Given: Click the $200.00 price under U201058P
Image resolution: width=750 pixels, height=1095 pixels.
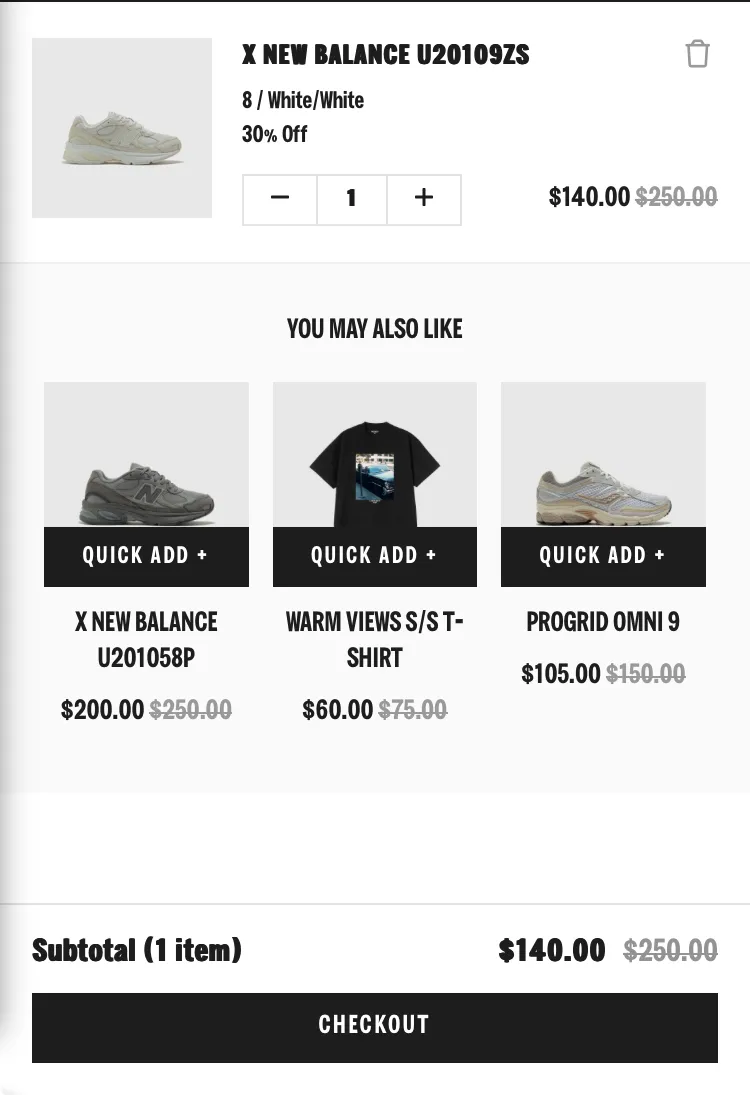Looking at the screenshot, I should pos(102,710).
